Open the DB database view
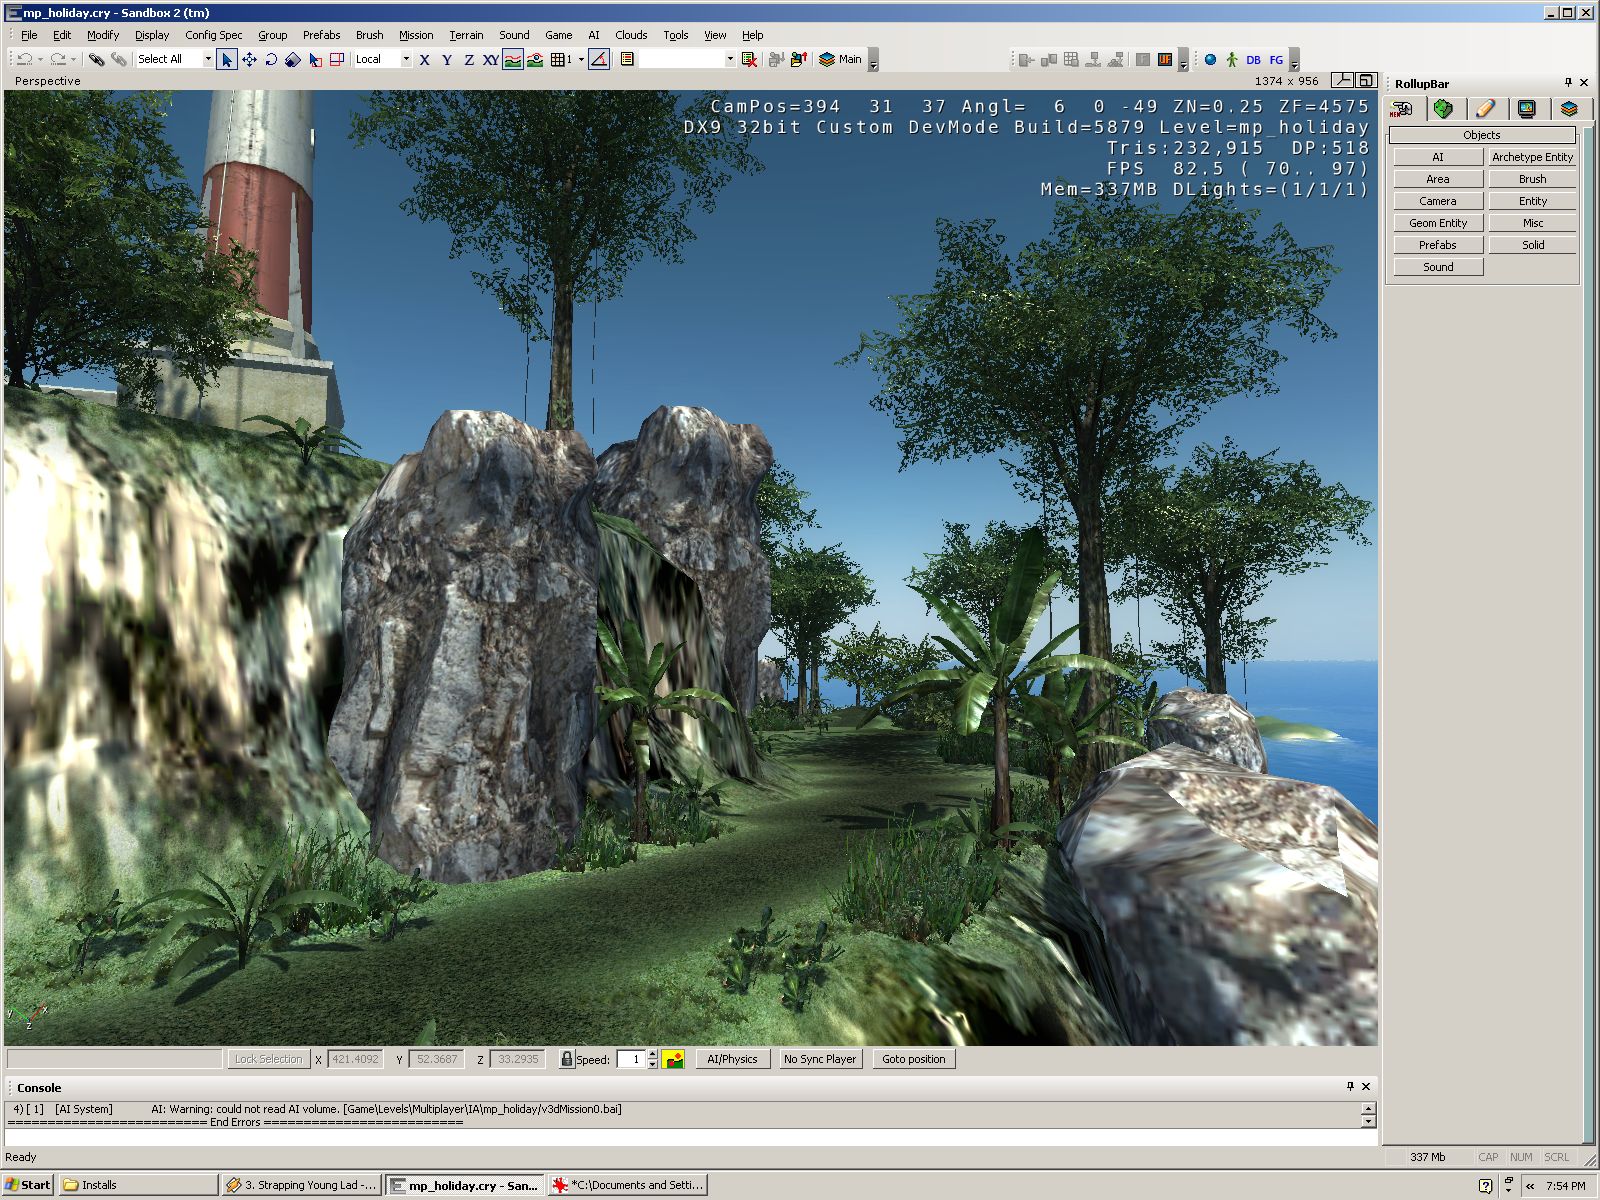Image resolution: width=1600 pixels, height=1200 pixels. [x=1254, y=60]
